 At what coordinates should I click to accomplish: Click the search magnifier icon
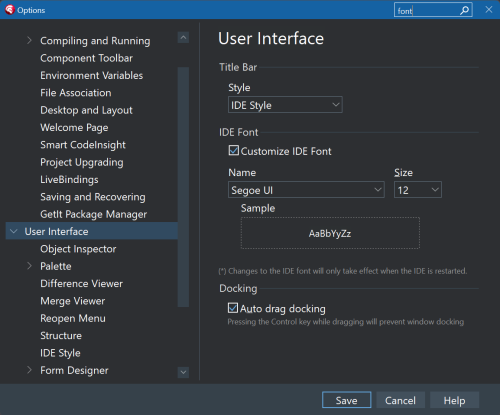coord(464,11)
